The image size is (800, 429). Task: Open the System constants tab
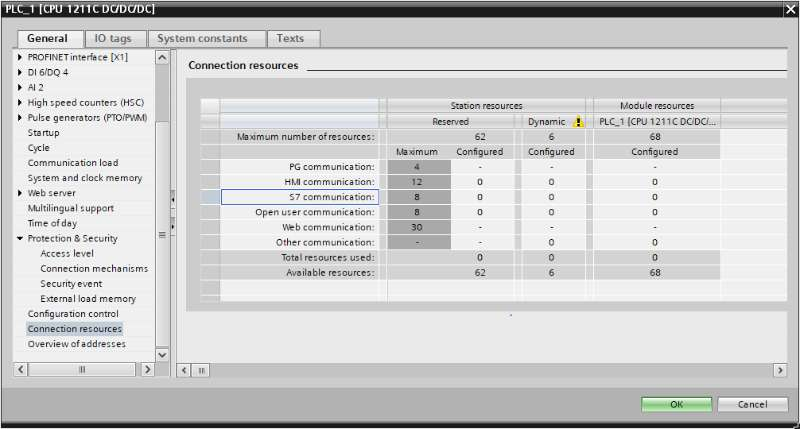(202, 38)
